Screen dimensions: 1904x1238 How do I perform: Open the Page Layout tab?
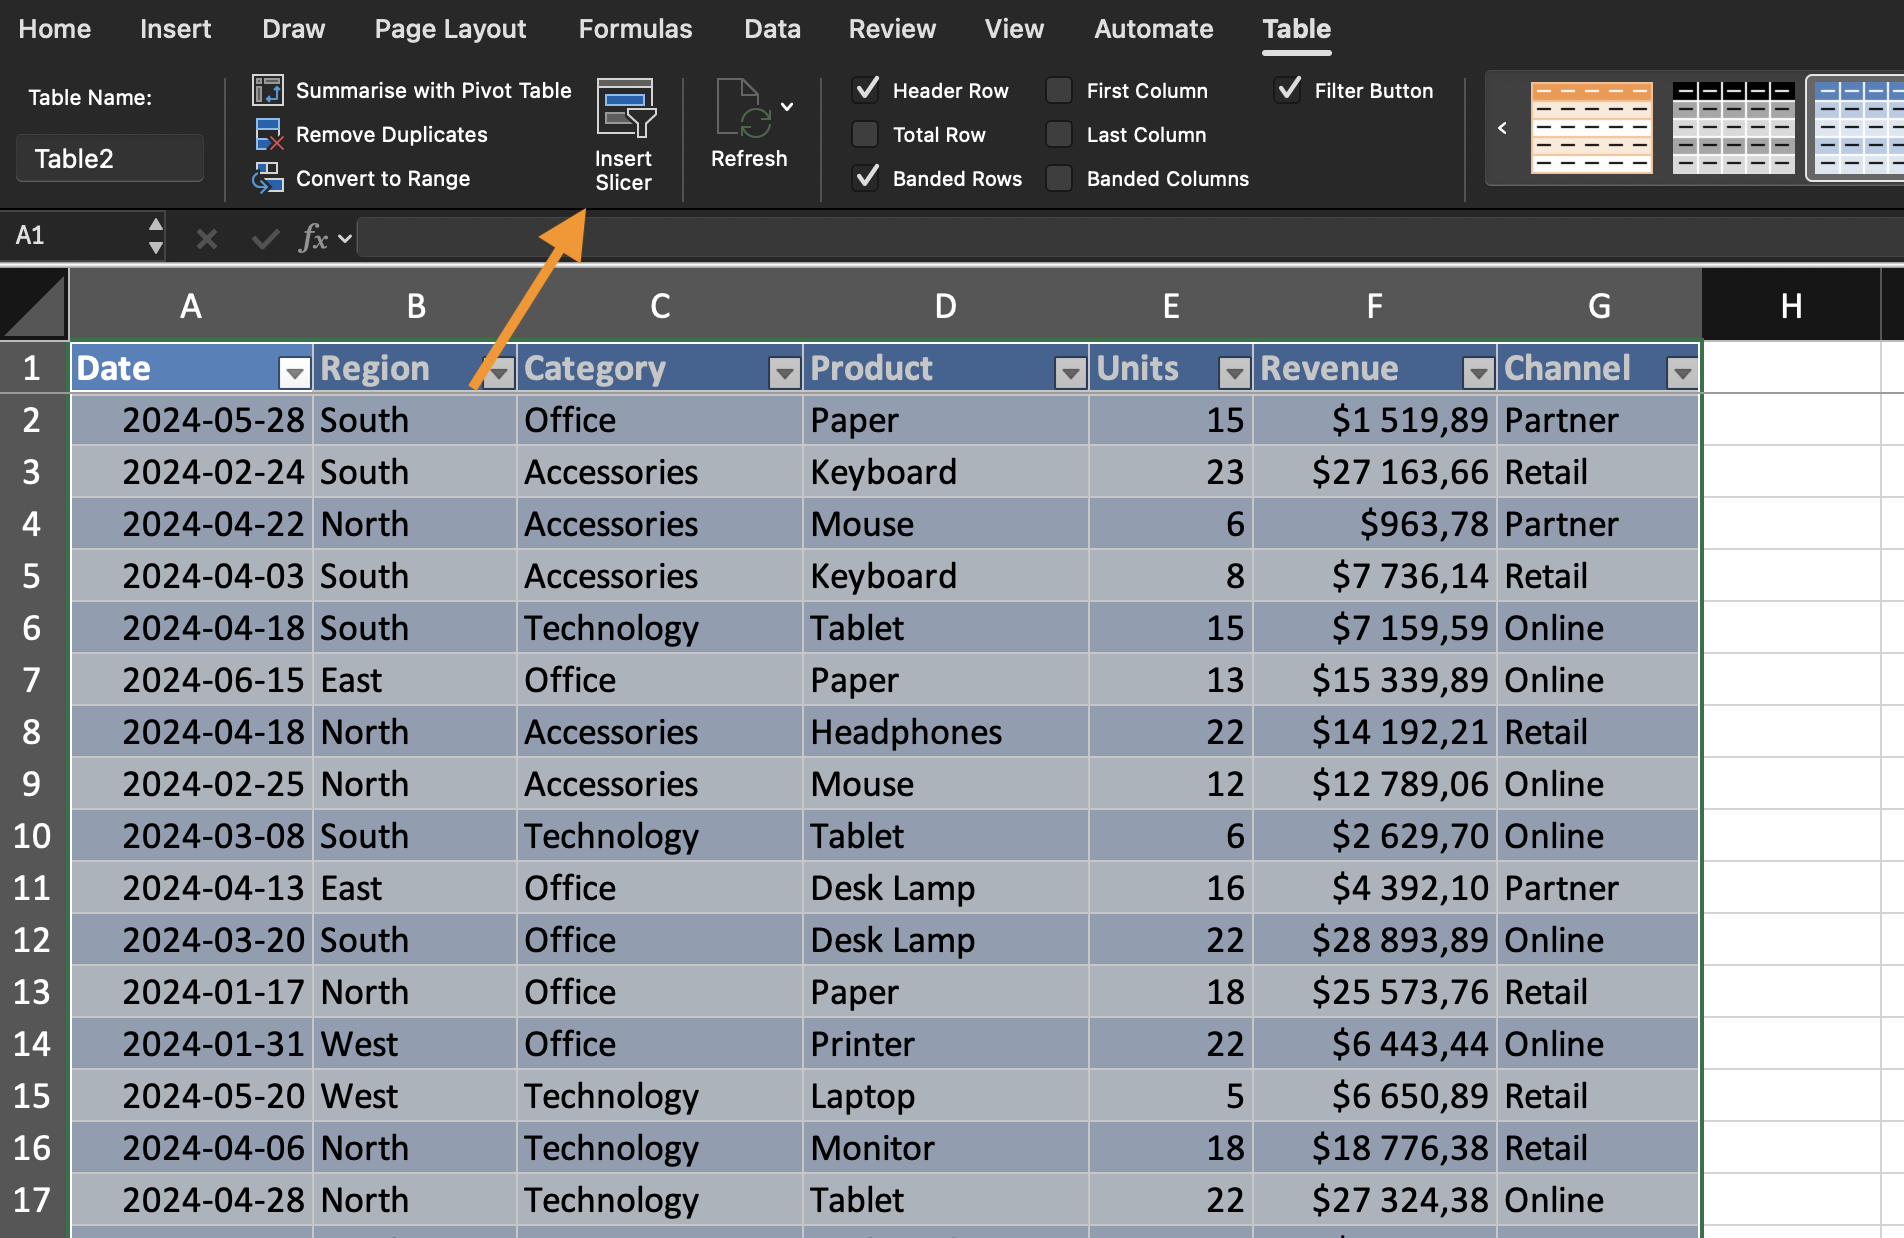[x=450, y=29]
